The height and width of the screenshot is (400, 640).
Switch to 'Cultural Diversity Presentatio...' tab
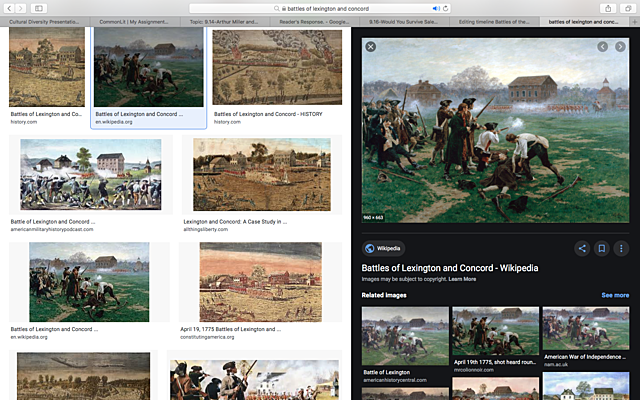[x=44, y=22]
